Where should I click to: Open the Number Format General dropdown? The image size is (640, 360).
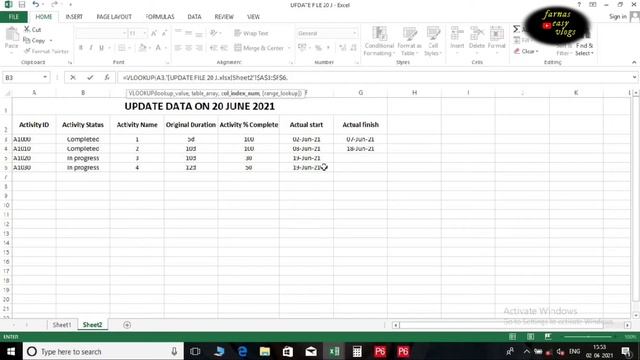pyautogui.click(x=354, y=33)
